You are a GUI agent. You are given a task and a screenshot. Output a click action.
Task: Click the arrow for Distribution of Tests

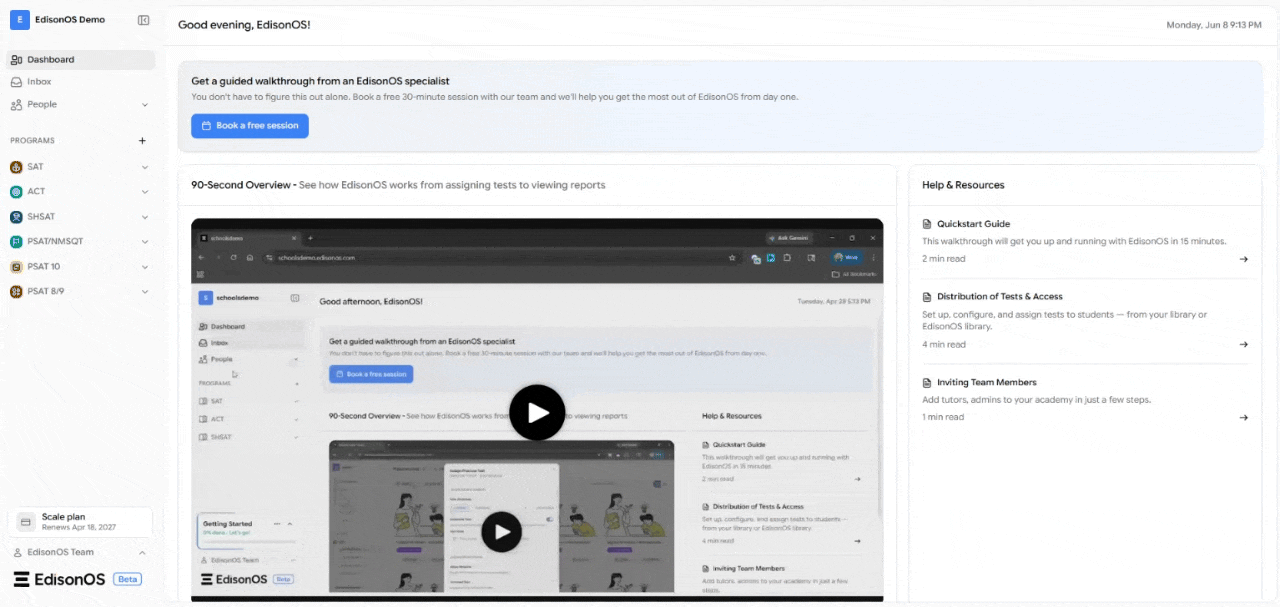(1243, 345)
